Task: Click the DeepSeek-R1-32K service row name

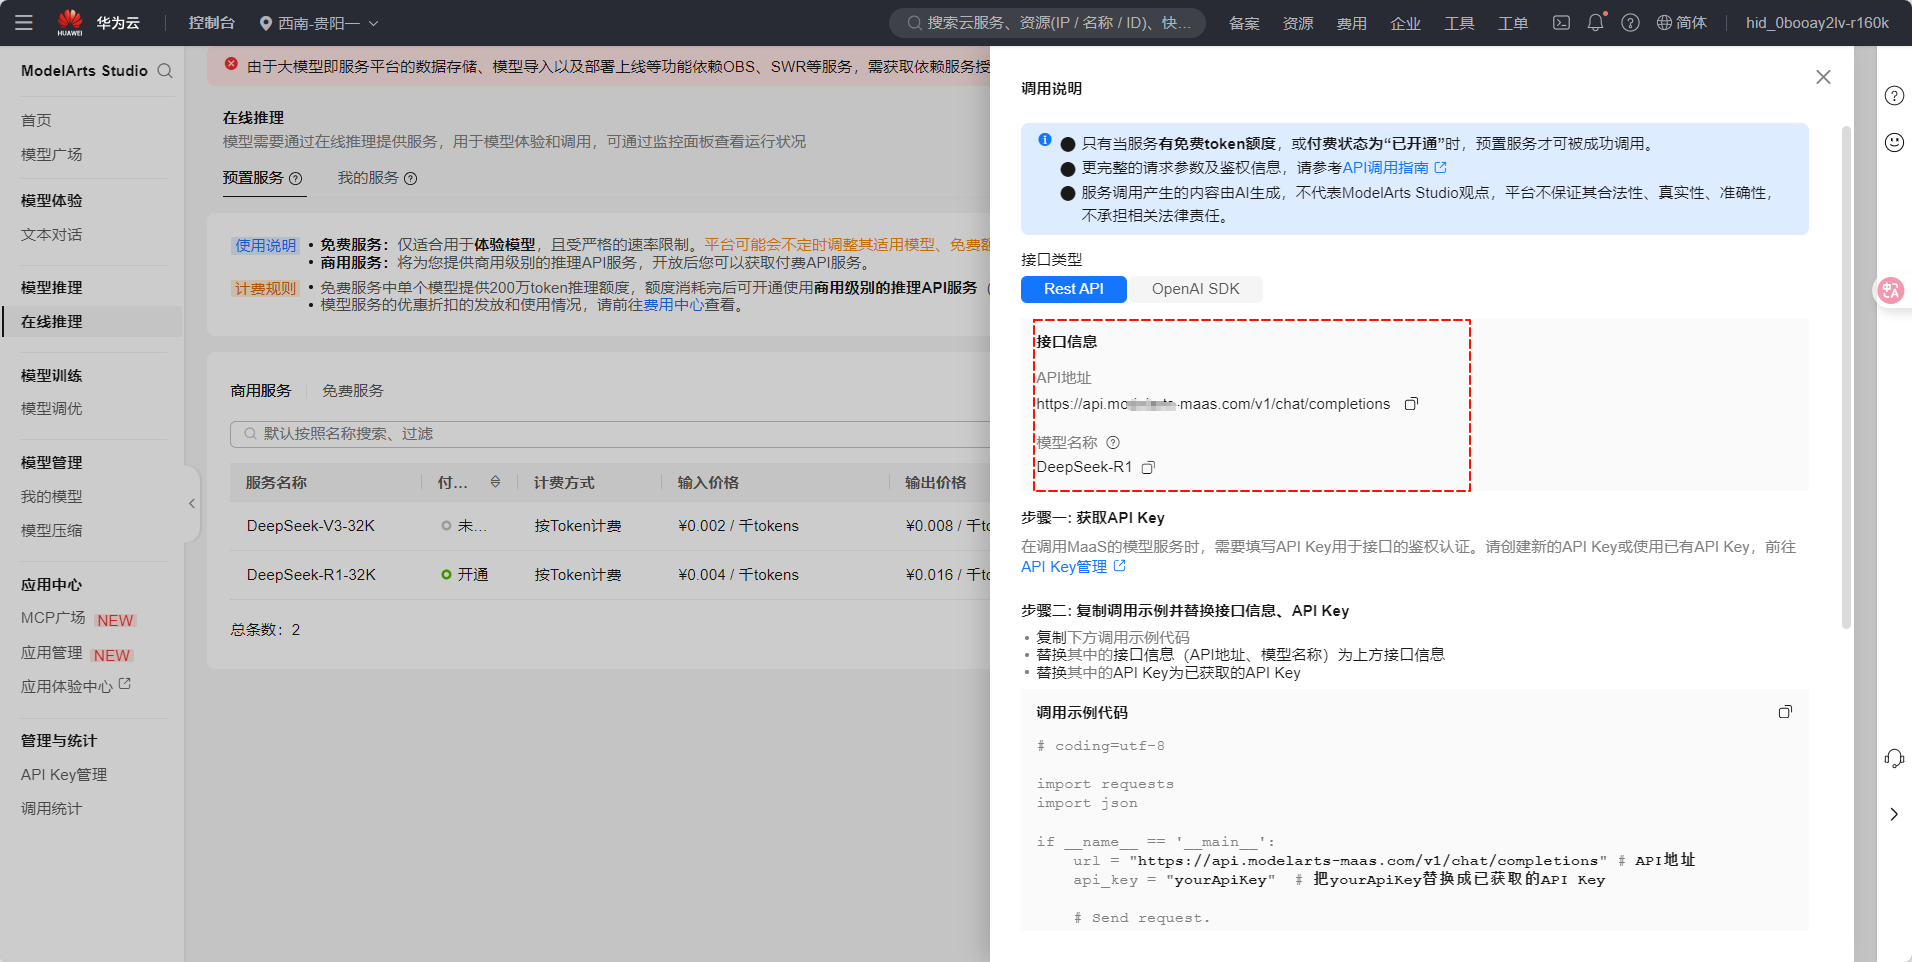Action: click(311, 575)
